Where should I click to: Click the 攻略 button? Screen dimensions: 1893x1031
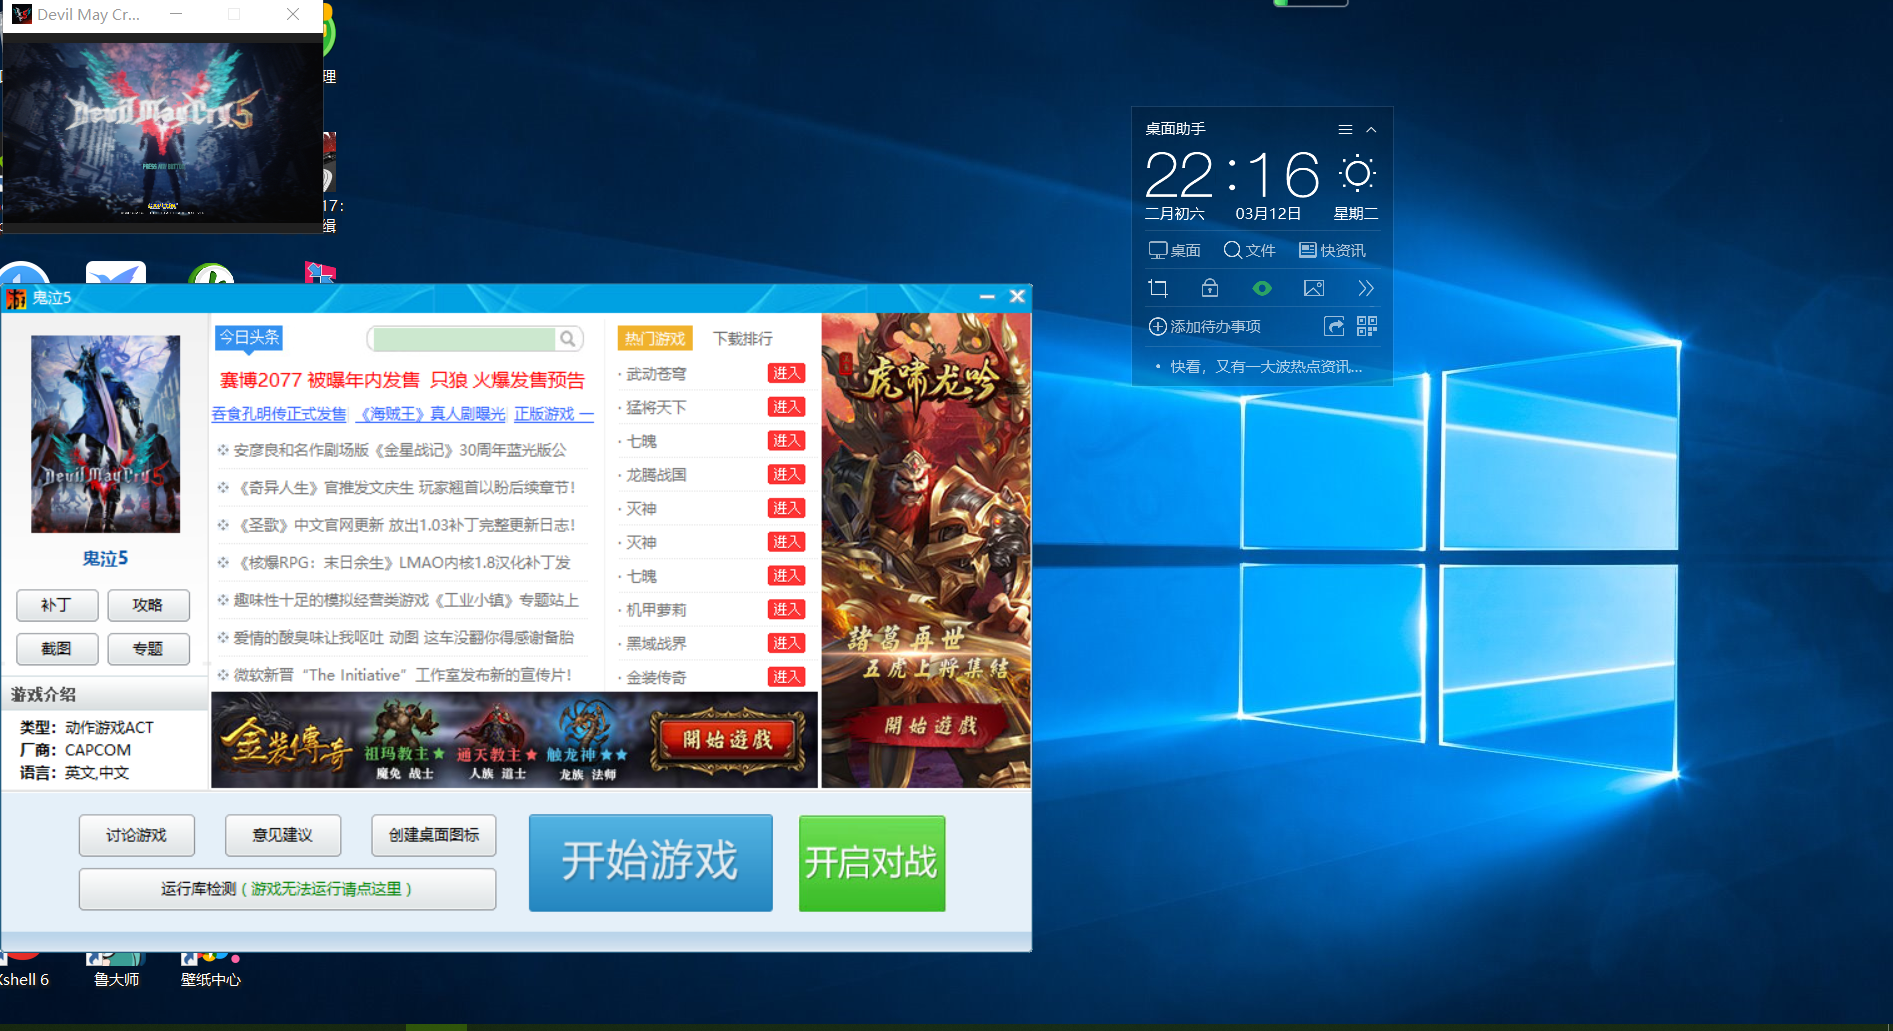[x=148, y=605]
